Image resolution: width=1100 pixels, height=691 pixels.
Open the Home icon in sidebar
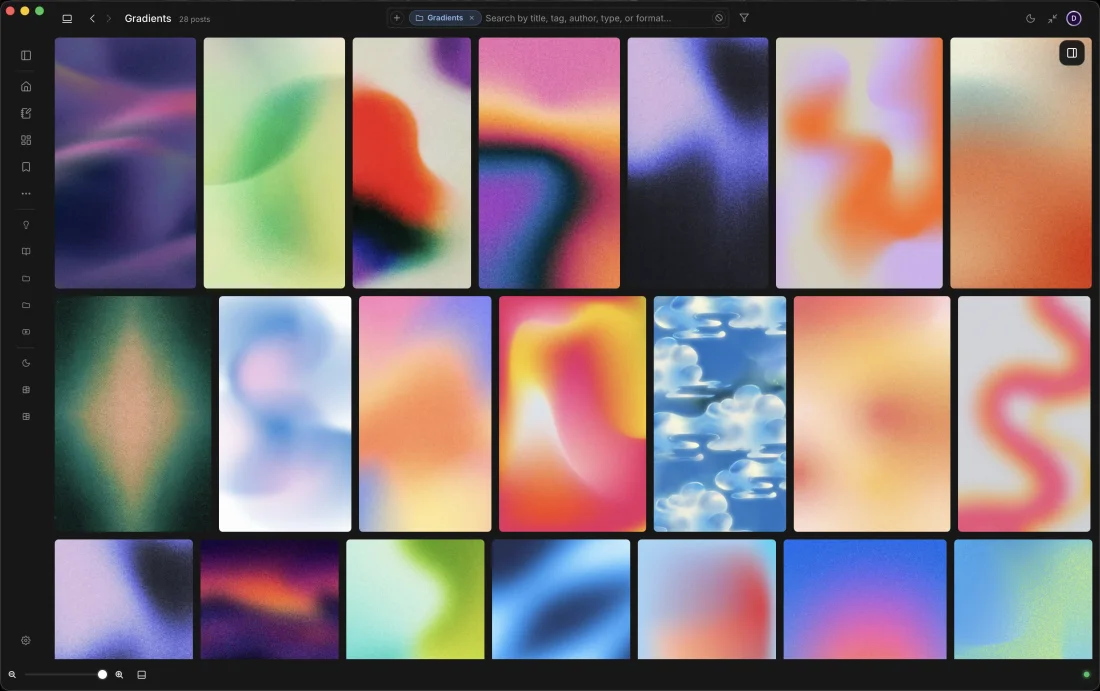26,86
